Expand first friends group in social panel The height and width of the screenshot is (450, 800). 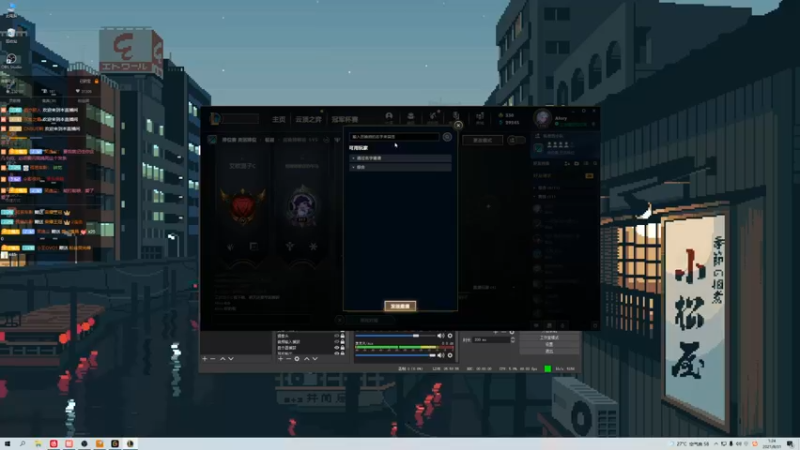pos(547,188)
